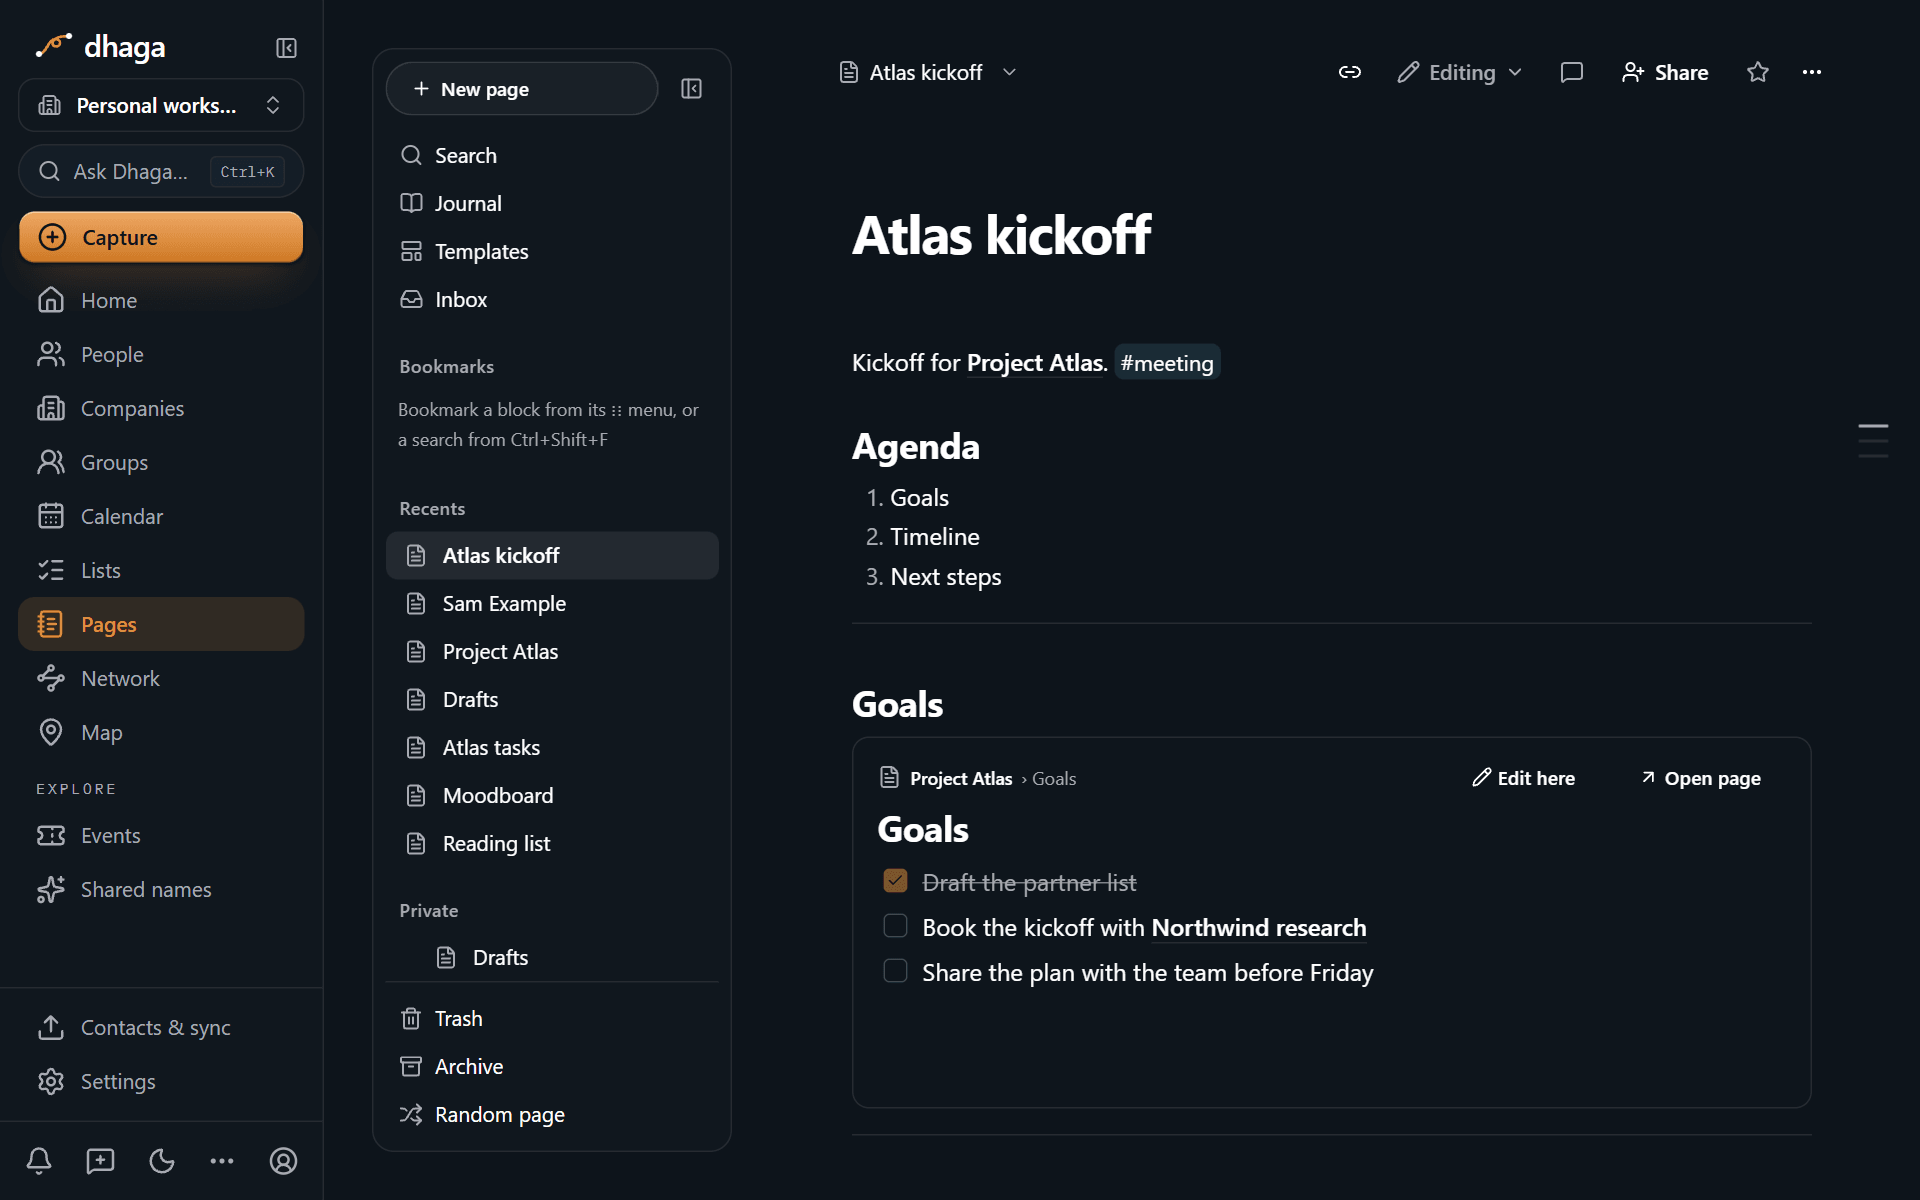Open the more options ellipsis in page header

point(1812,72)
